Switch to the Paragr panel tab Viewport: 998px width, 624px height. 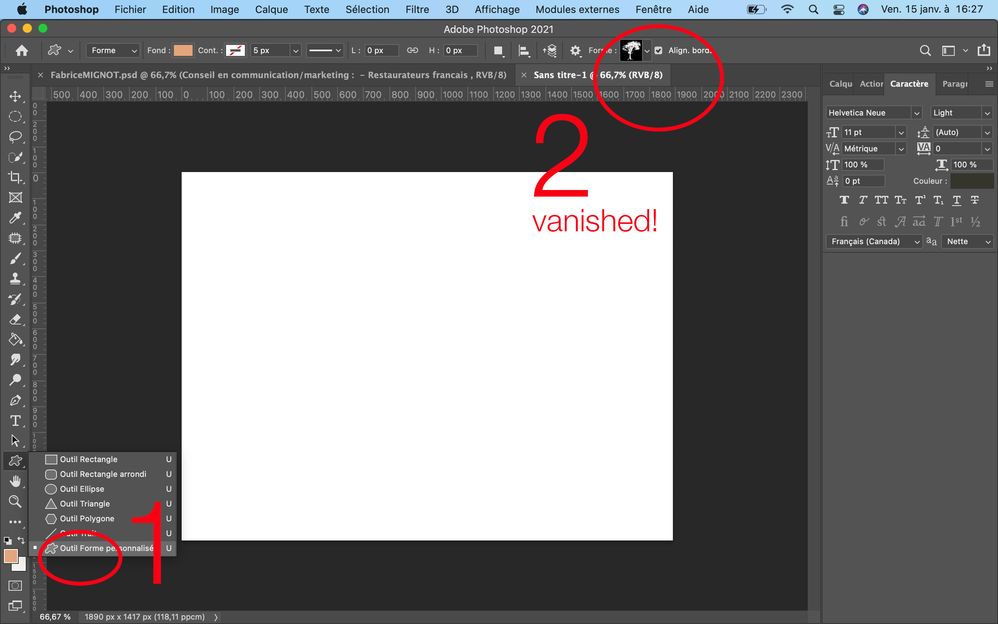pyautogui.click(x=955, y=84)
